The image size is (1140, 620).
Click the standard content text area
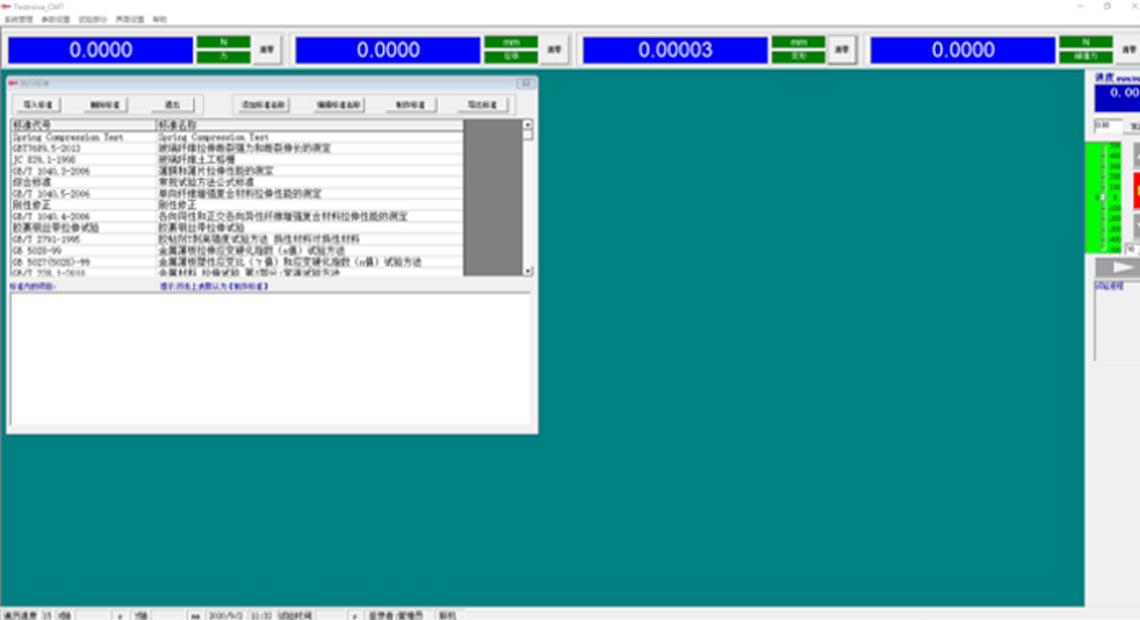(x=270, y=359)
